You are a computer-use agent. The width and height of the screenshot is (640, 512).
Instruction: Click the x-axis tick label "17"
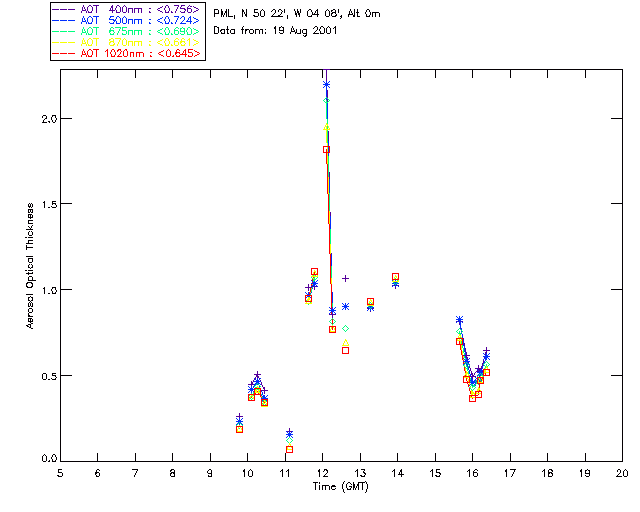point(510,473)
